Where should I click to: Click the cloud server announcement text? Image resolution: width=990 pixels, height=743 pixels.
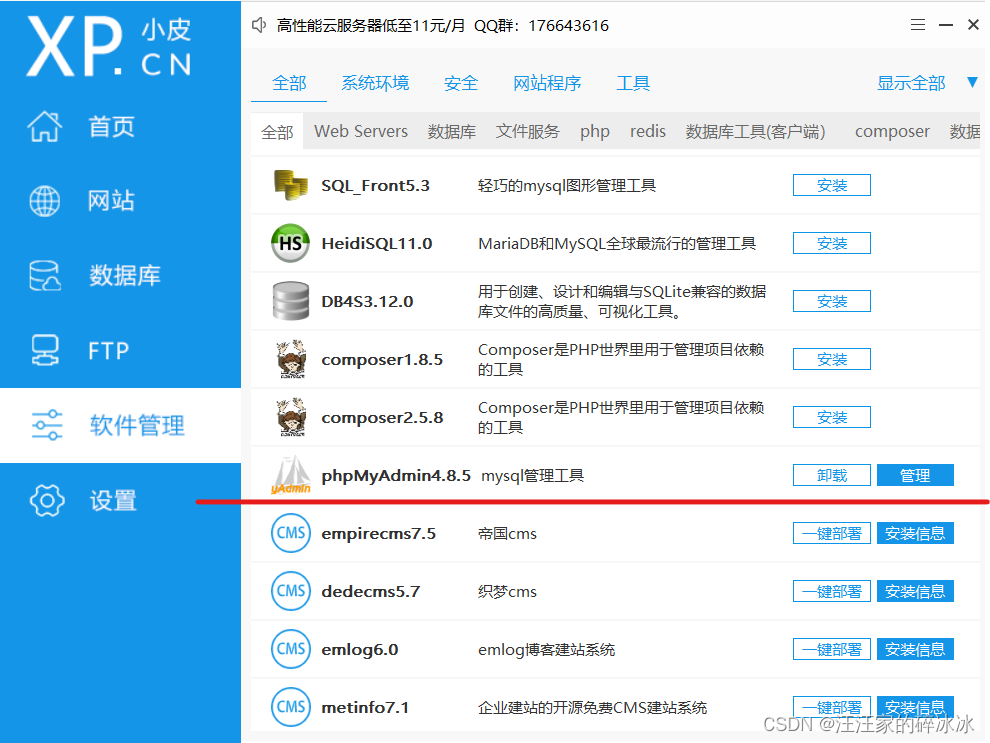coord(443,26)
